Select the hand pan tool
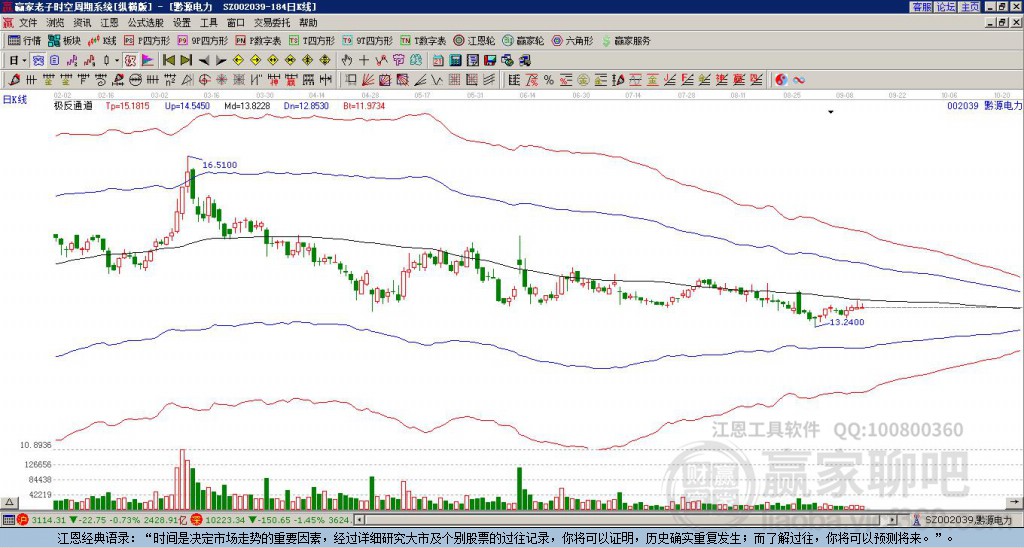This screenshot has height=548, width=1024. tap(346, 61)
